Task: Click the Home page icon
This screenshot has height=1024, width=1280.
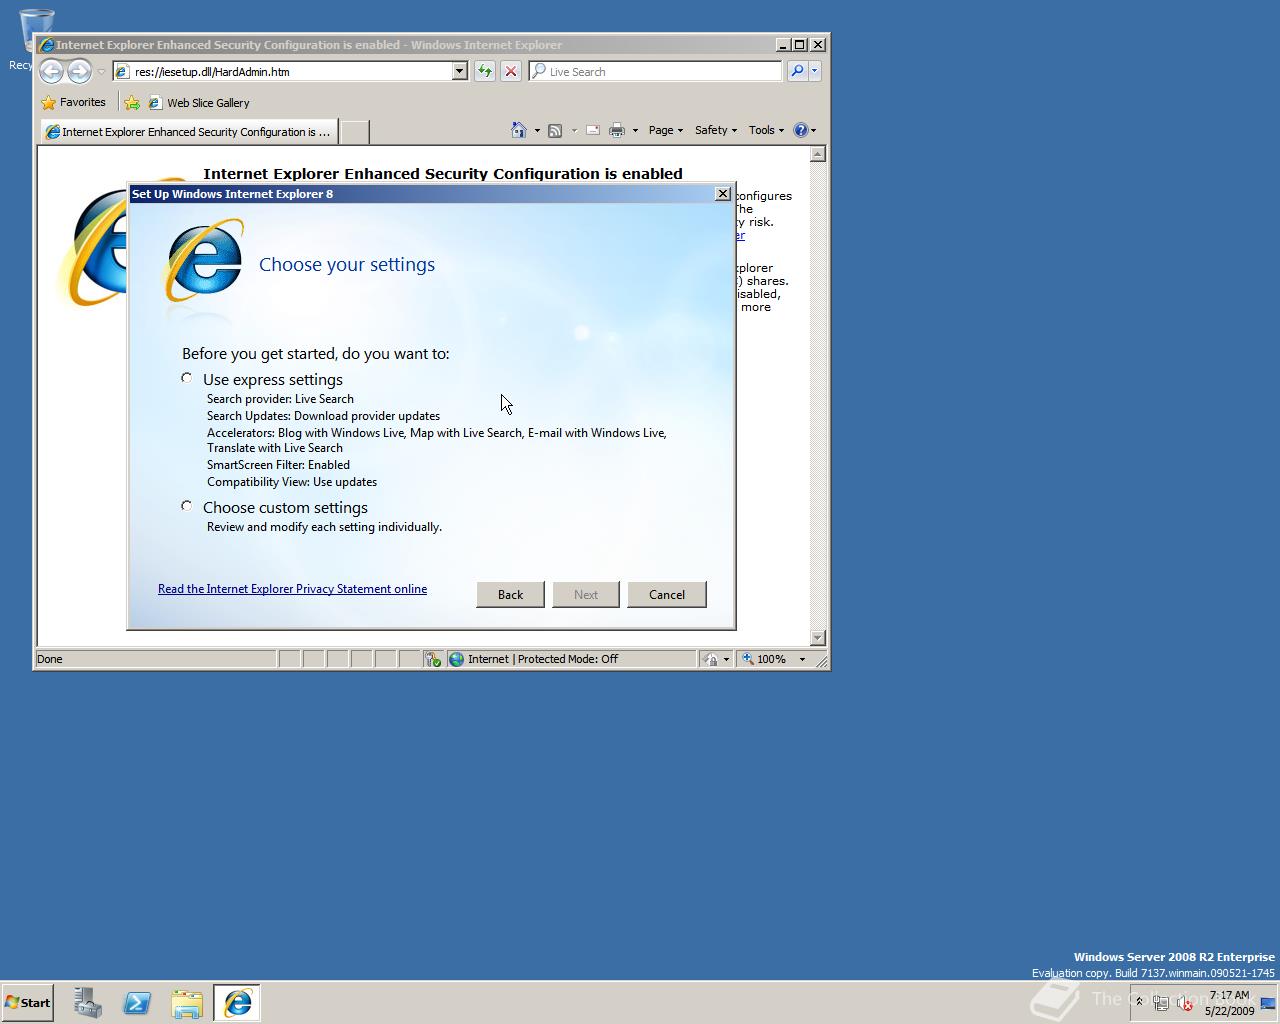Action: tap(518, 130)
